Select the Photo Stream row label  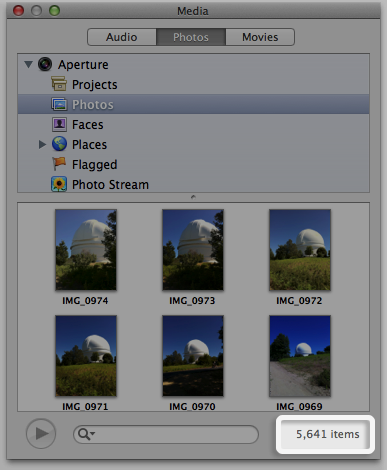[x=110, y=185]
